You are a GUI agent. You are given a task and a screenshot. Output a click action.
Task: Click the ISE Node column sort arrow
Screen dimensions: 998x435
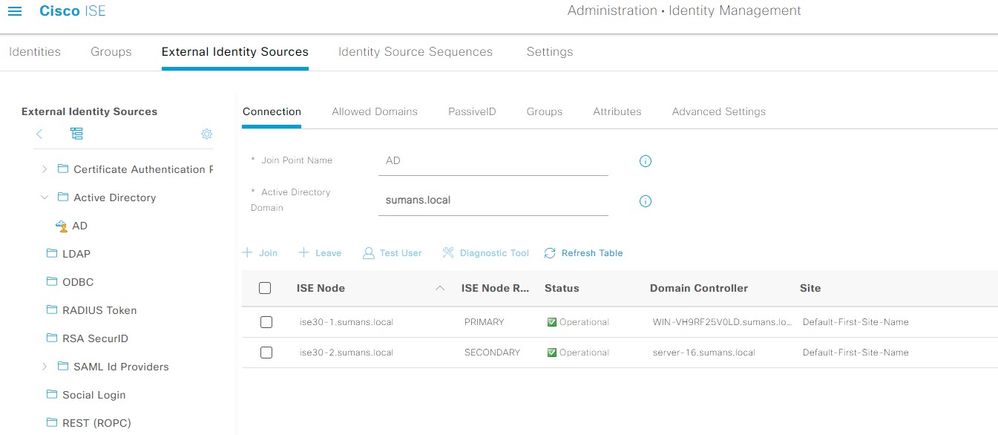pyautogui.click(x=440, y=289)
